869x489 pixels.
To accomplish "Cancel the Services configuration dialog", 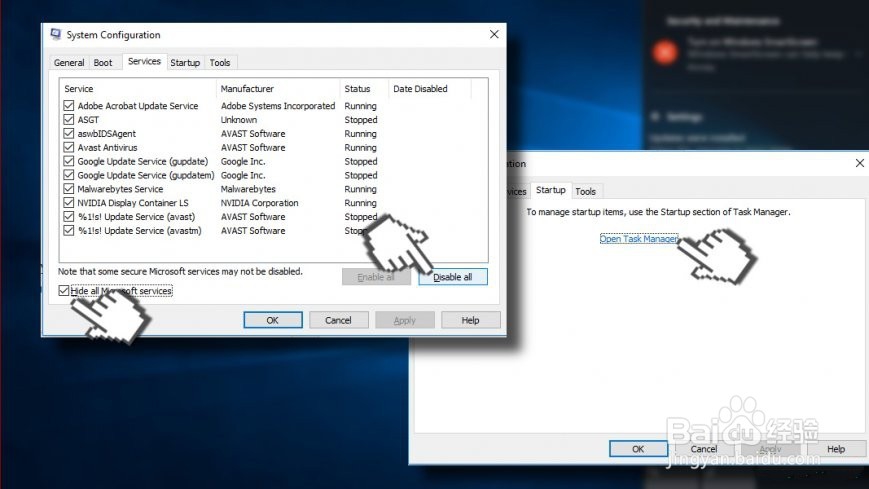I will pos(338,320).
